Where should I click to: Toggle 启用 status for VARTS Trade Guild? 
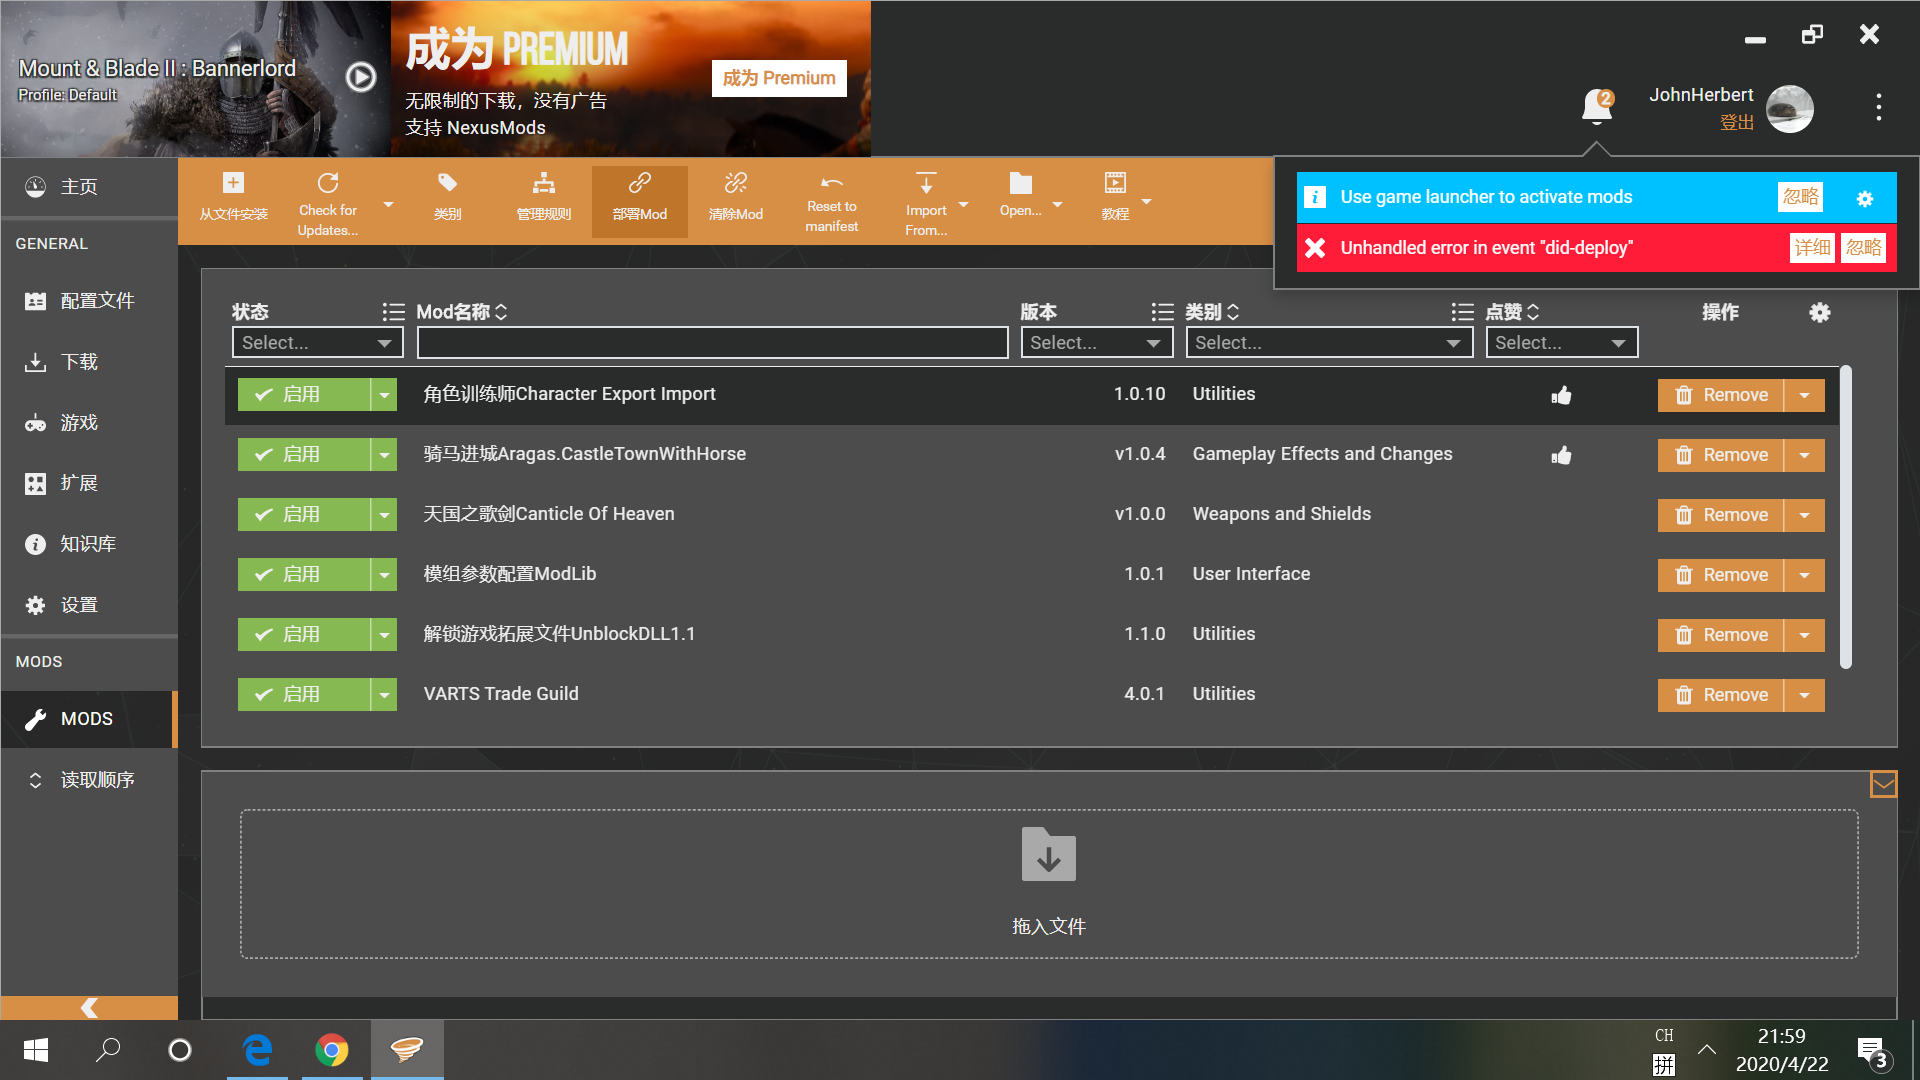(304, 695)
